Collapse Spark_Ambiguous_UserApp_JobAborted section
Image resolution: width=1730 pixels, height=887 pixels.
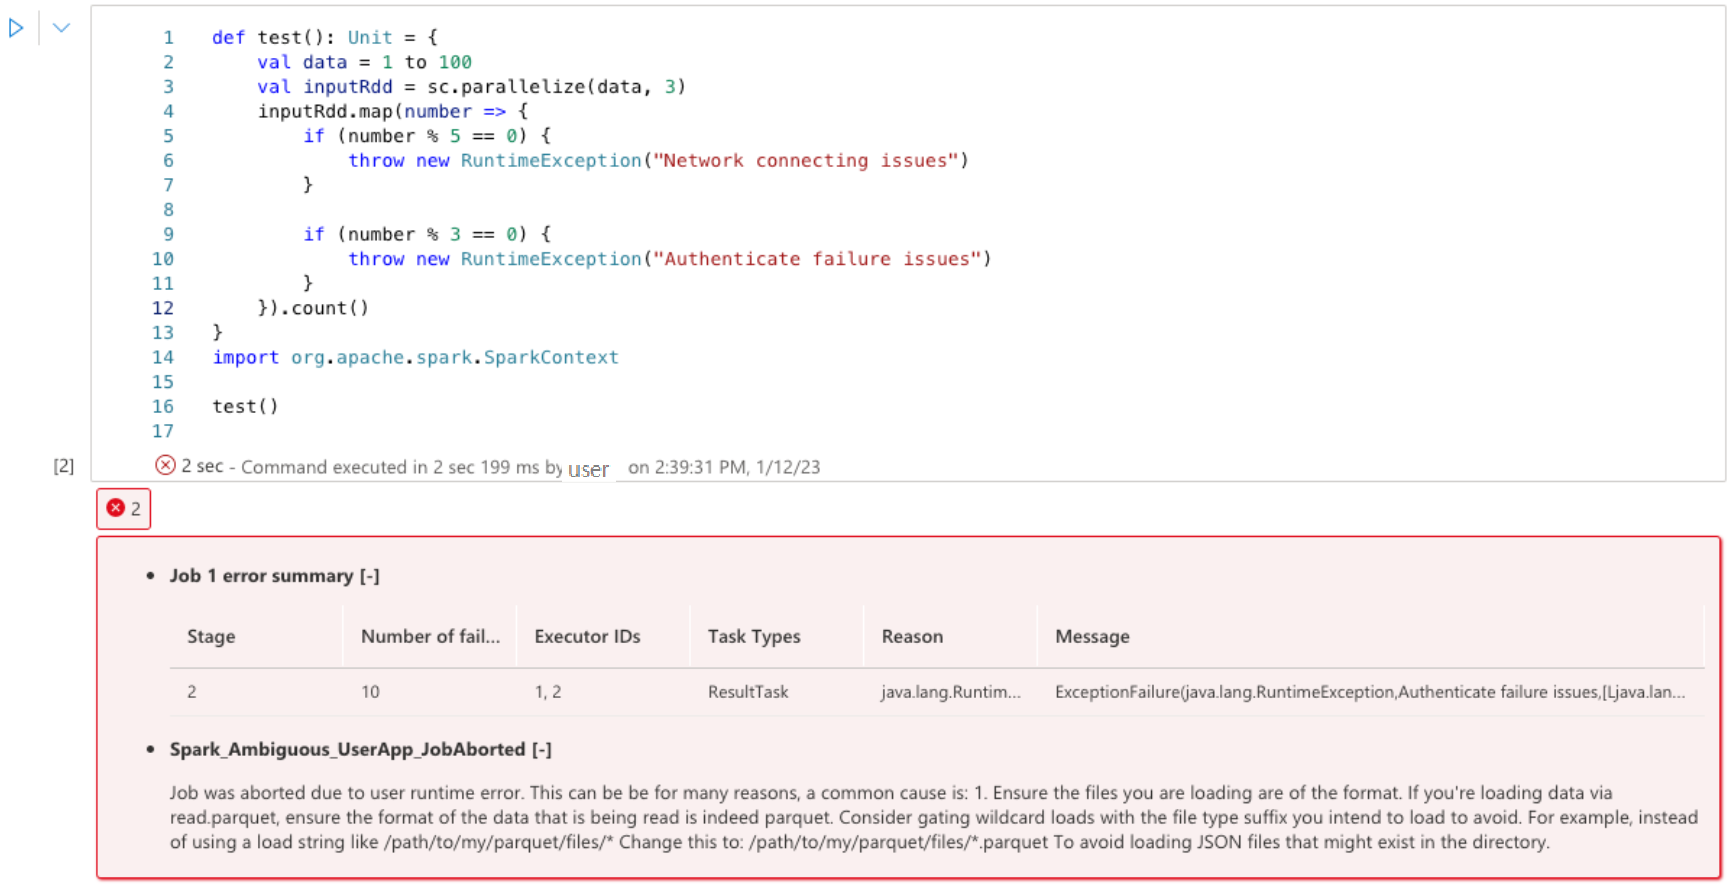coord(541,749)
